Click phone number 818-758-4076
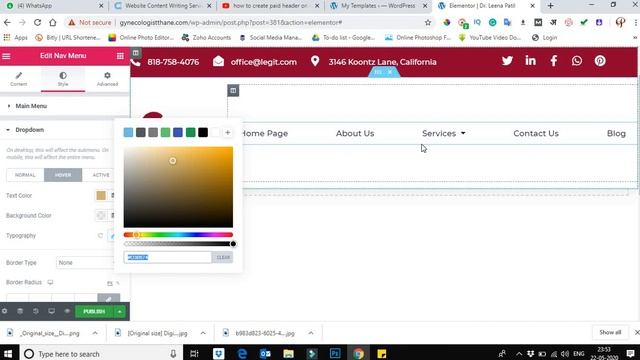Viewport: 640px width, 360px height. pos(173,62)
